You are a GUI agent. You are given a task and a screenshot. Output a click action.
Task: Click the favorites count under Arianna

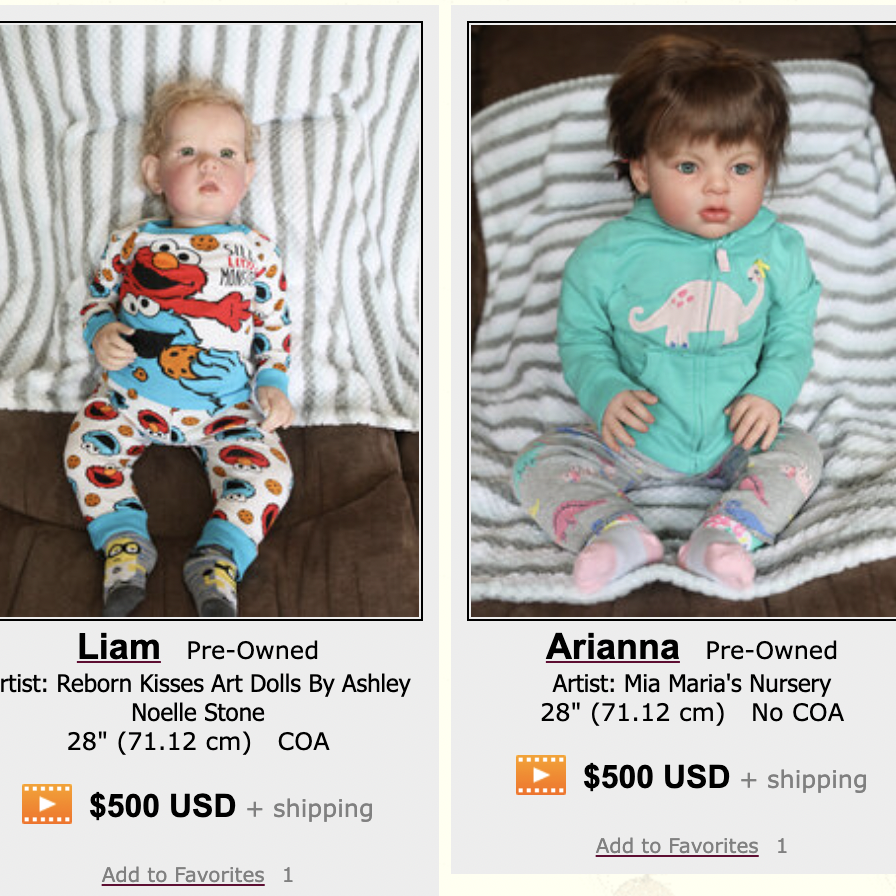pyautogui.click(x=782, y=846)
